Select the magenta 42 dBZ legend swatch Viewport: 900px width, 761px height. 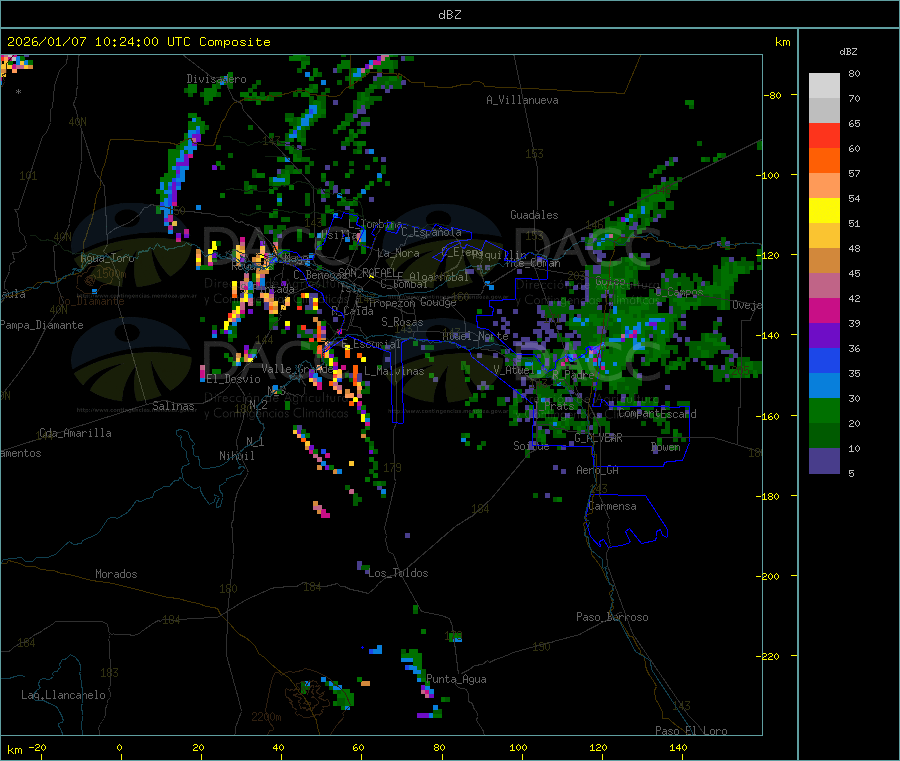coord(824,310)
